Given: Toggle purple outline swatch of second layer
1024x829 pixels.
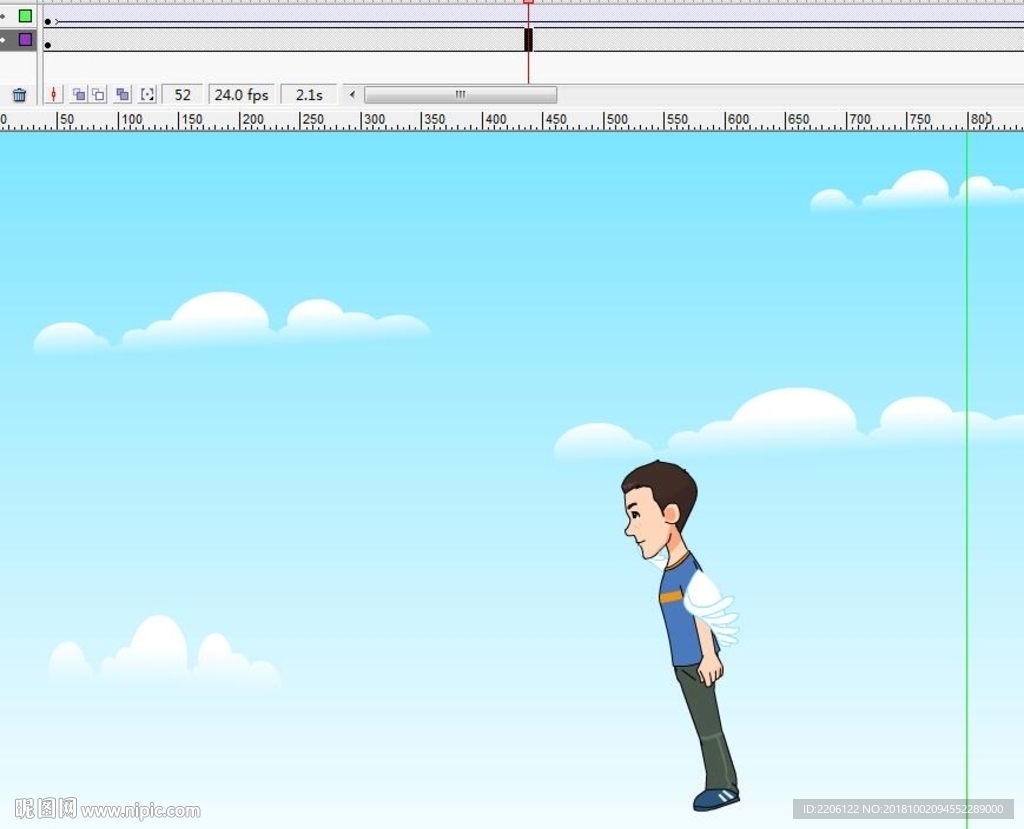Looking at the screenshot, I should [x=25, y=40].
